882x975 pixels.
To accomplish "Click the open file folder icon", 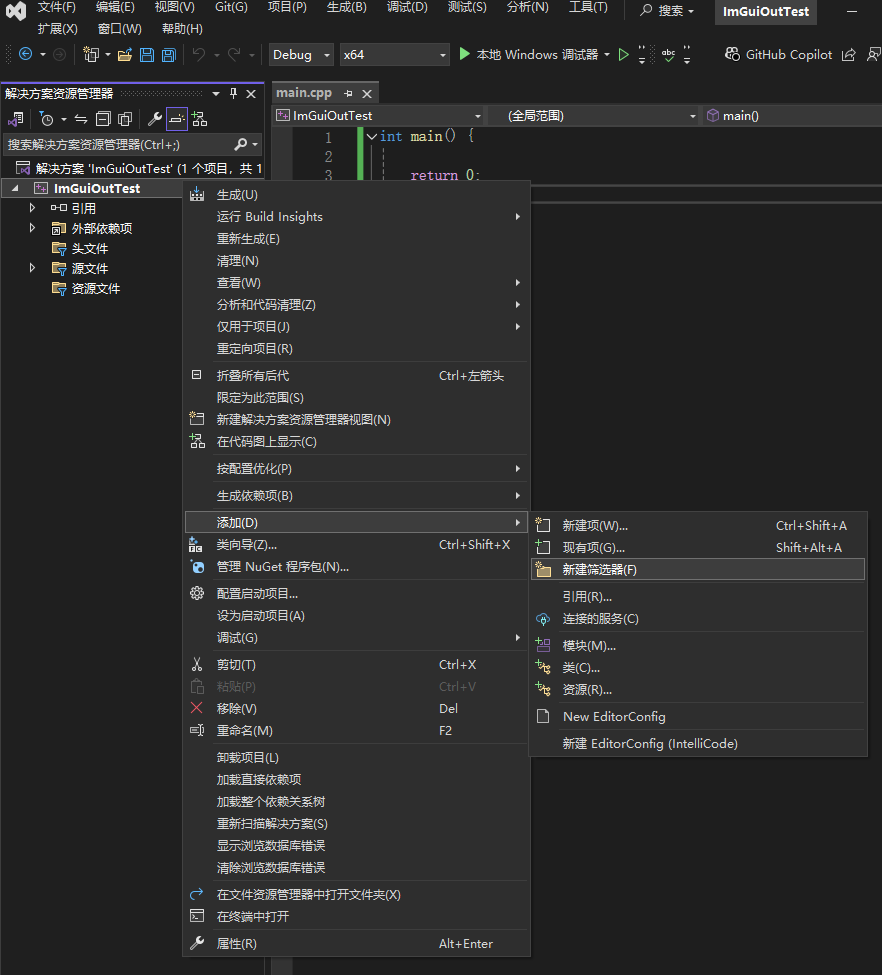I will tap(125, 55).
